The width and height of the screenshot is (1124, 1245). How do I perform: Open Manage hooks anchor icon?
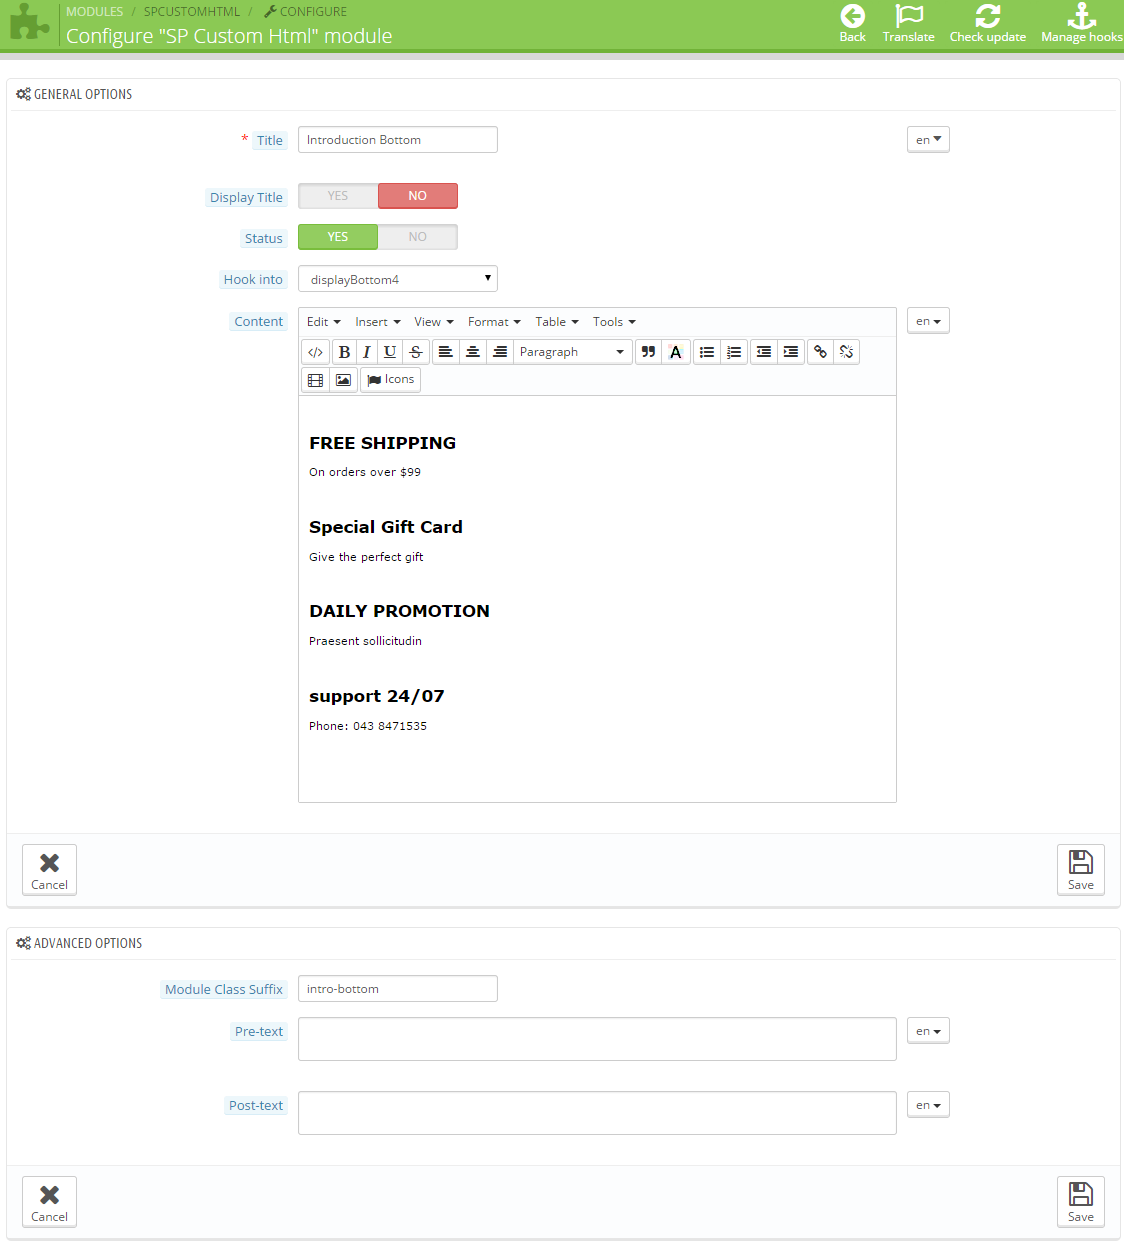pos(1082,16)
